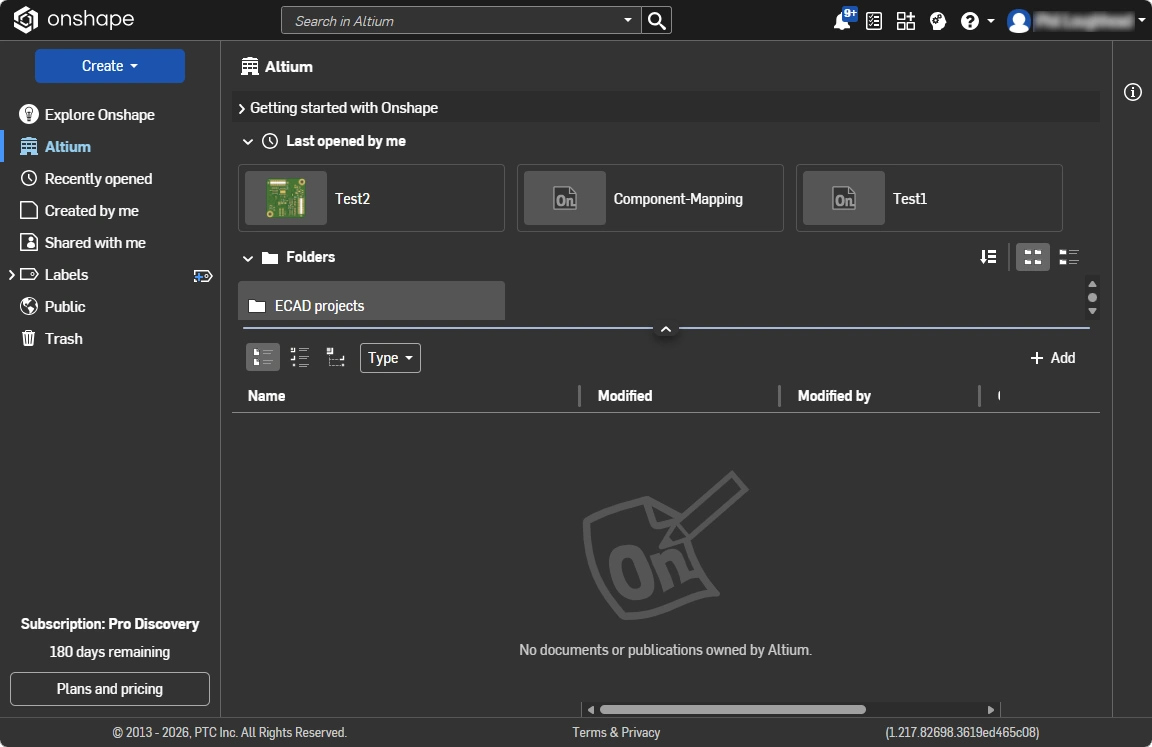Image resolution: width=1152 pixels, height=747 pixels.
Task: Click the horizontal scrollbar left arrow
Action: 591,710
